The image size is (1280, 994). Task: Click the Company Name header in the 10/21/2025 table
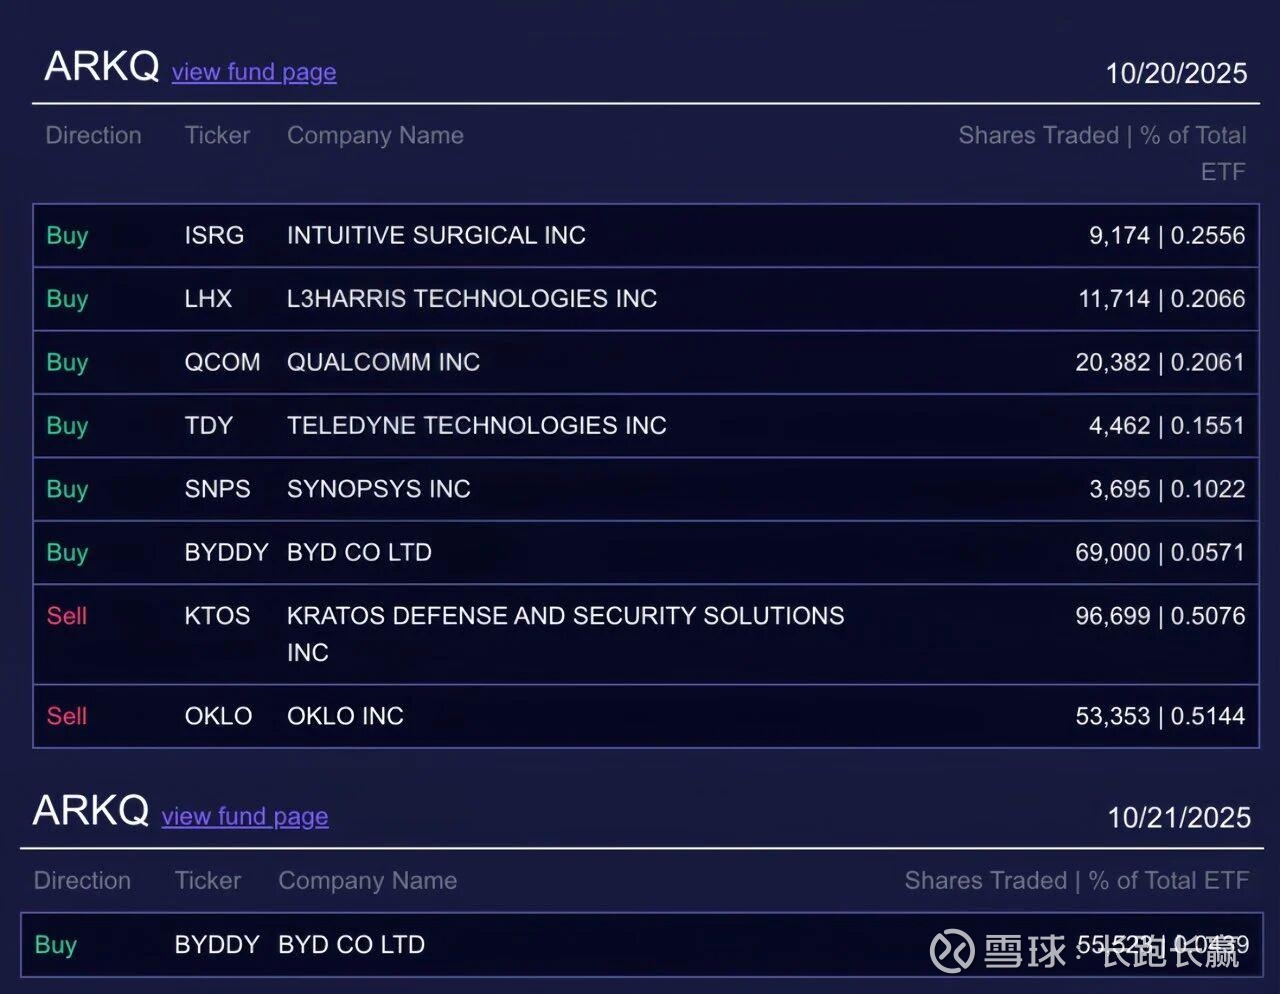point(367,880)
